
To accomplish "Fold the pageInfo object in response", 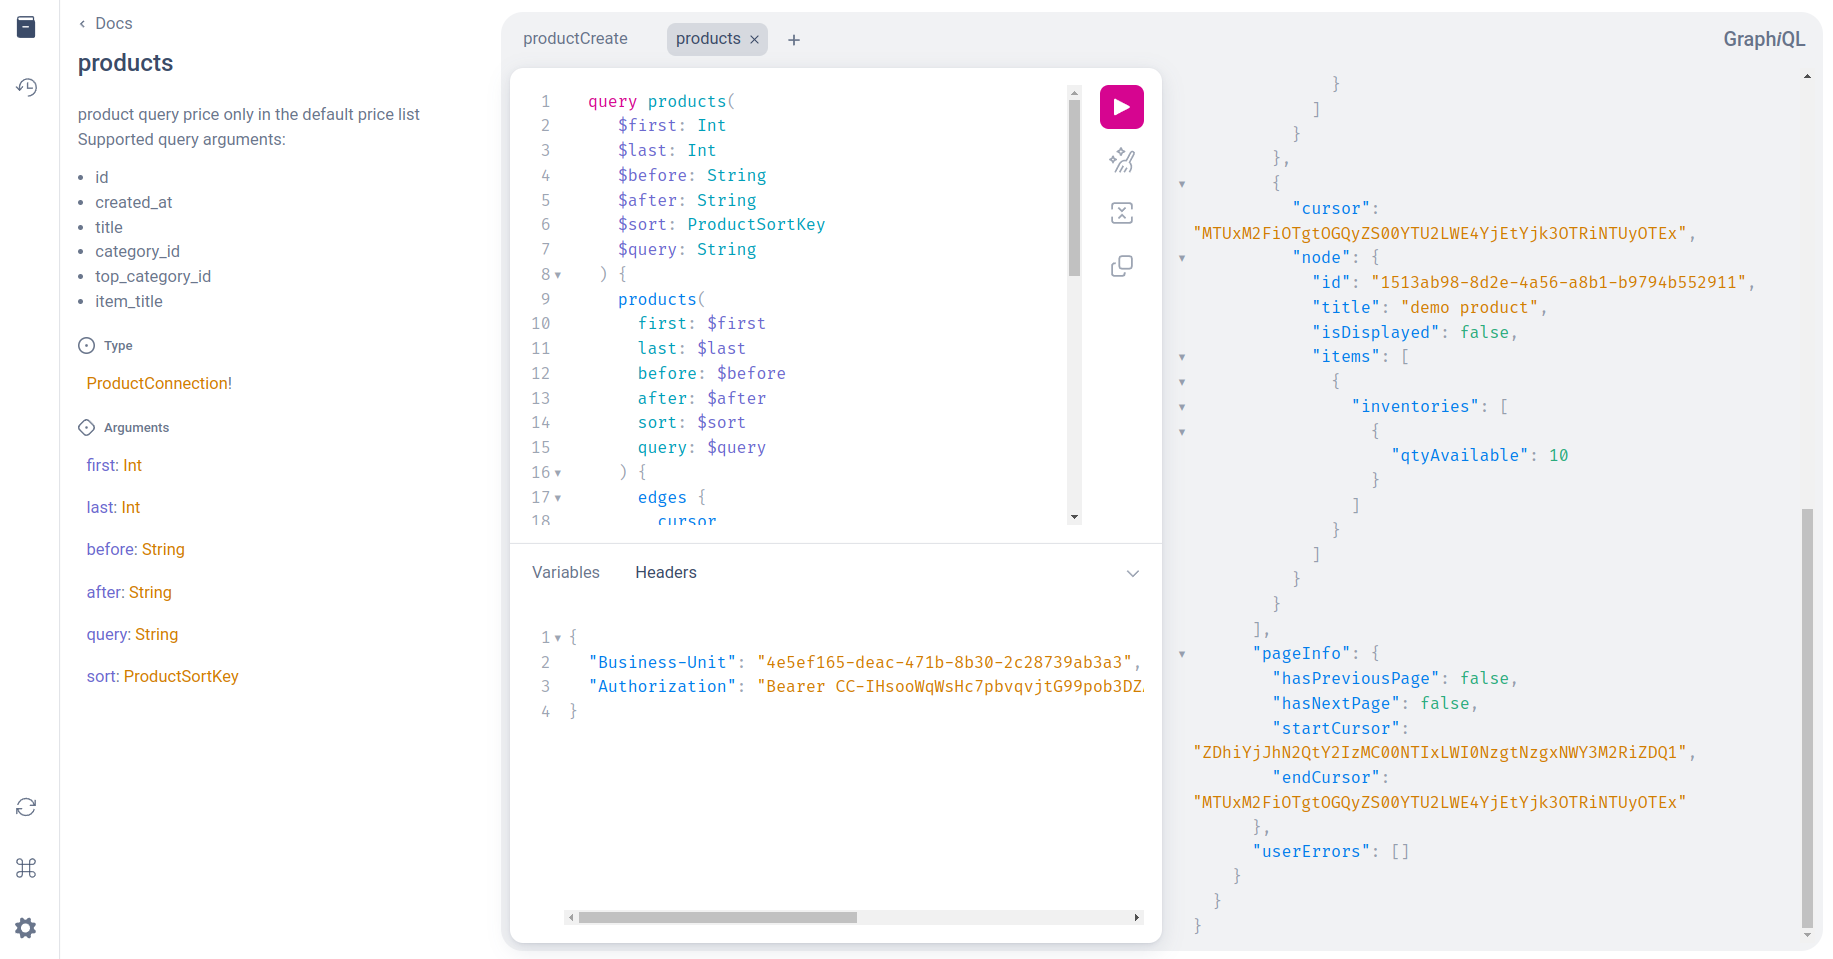I will [1182, 654].
